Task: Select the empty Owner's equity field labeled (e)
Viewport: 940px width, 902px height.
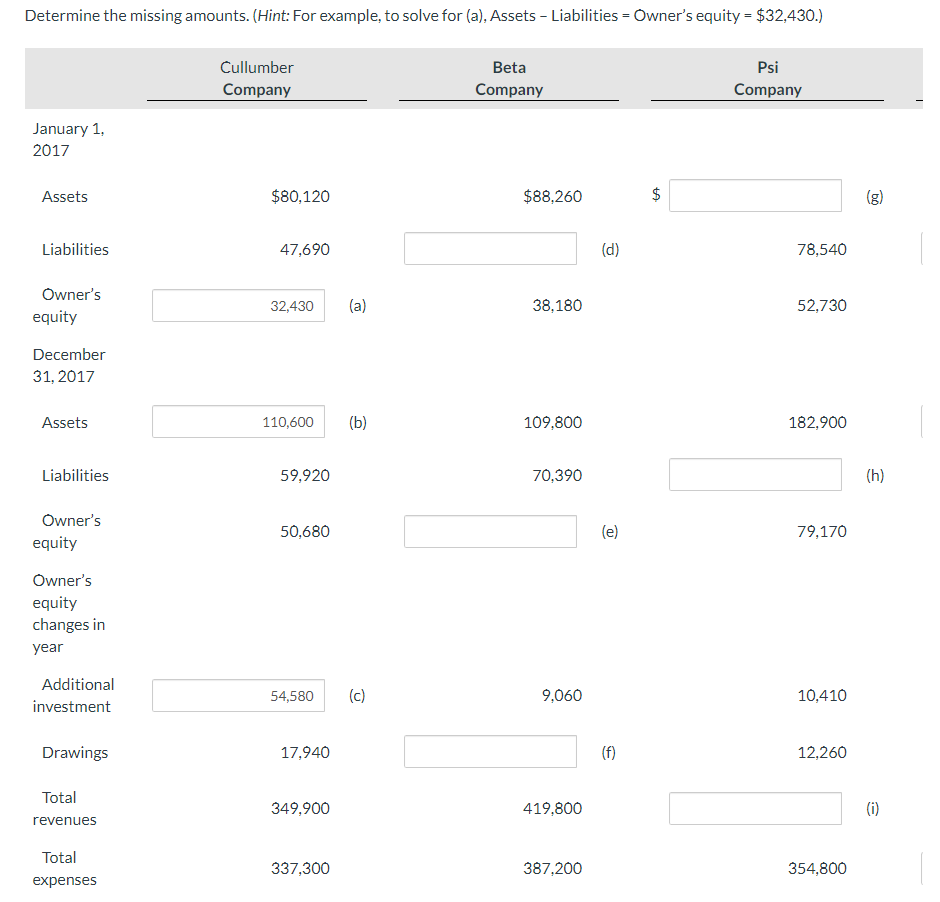Action: tap(490, 531)
